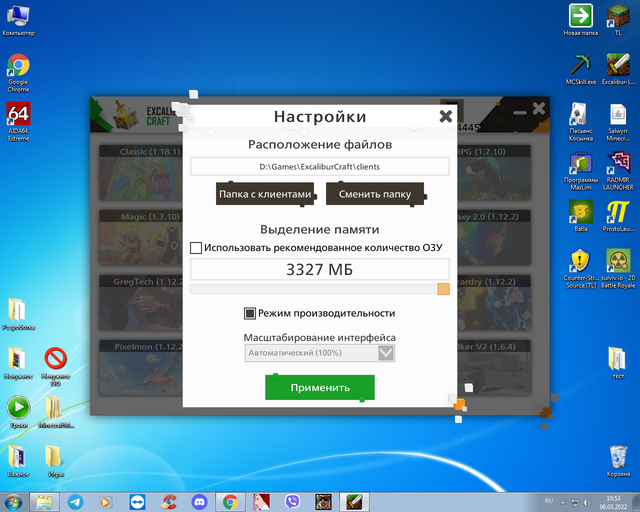Open Корзина recycle bin
The image size is (640, 512).
618,461
